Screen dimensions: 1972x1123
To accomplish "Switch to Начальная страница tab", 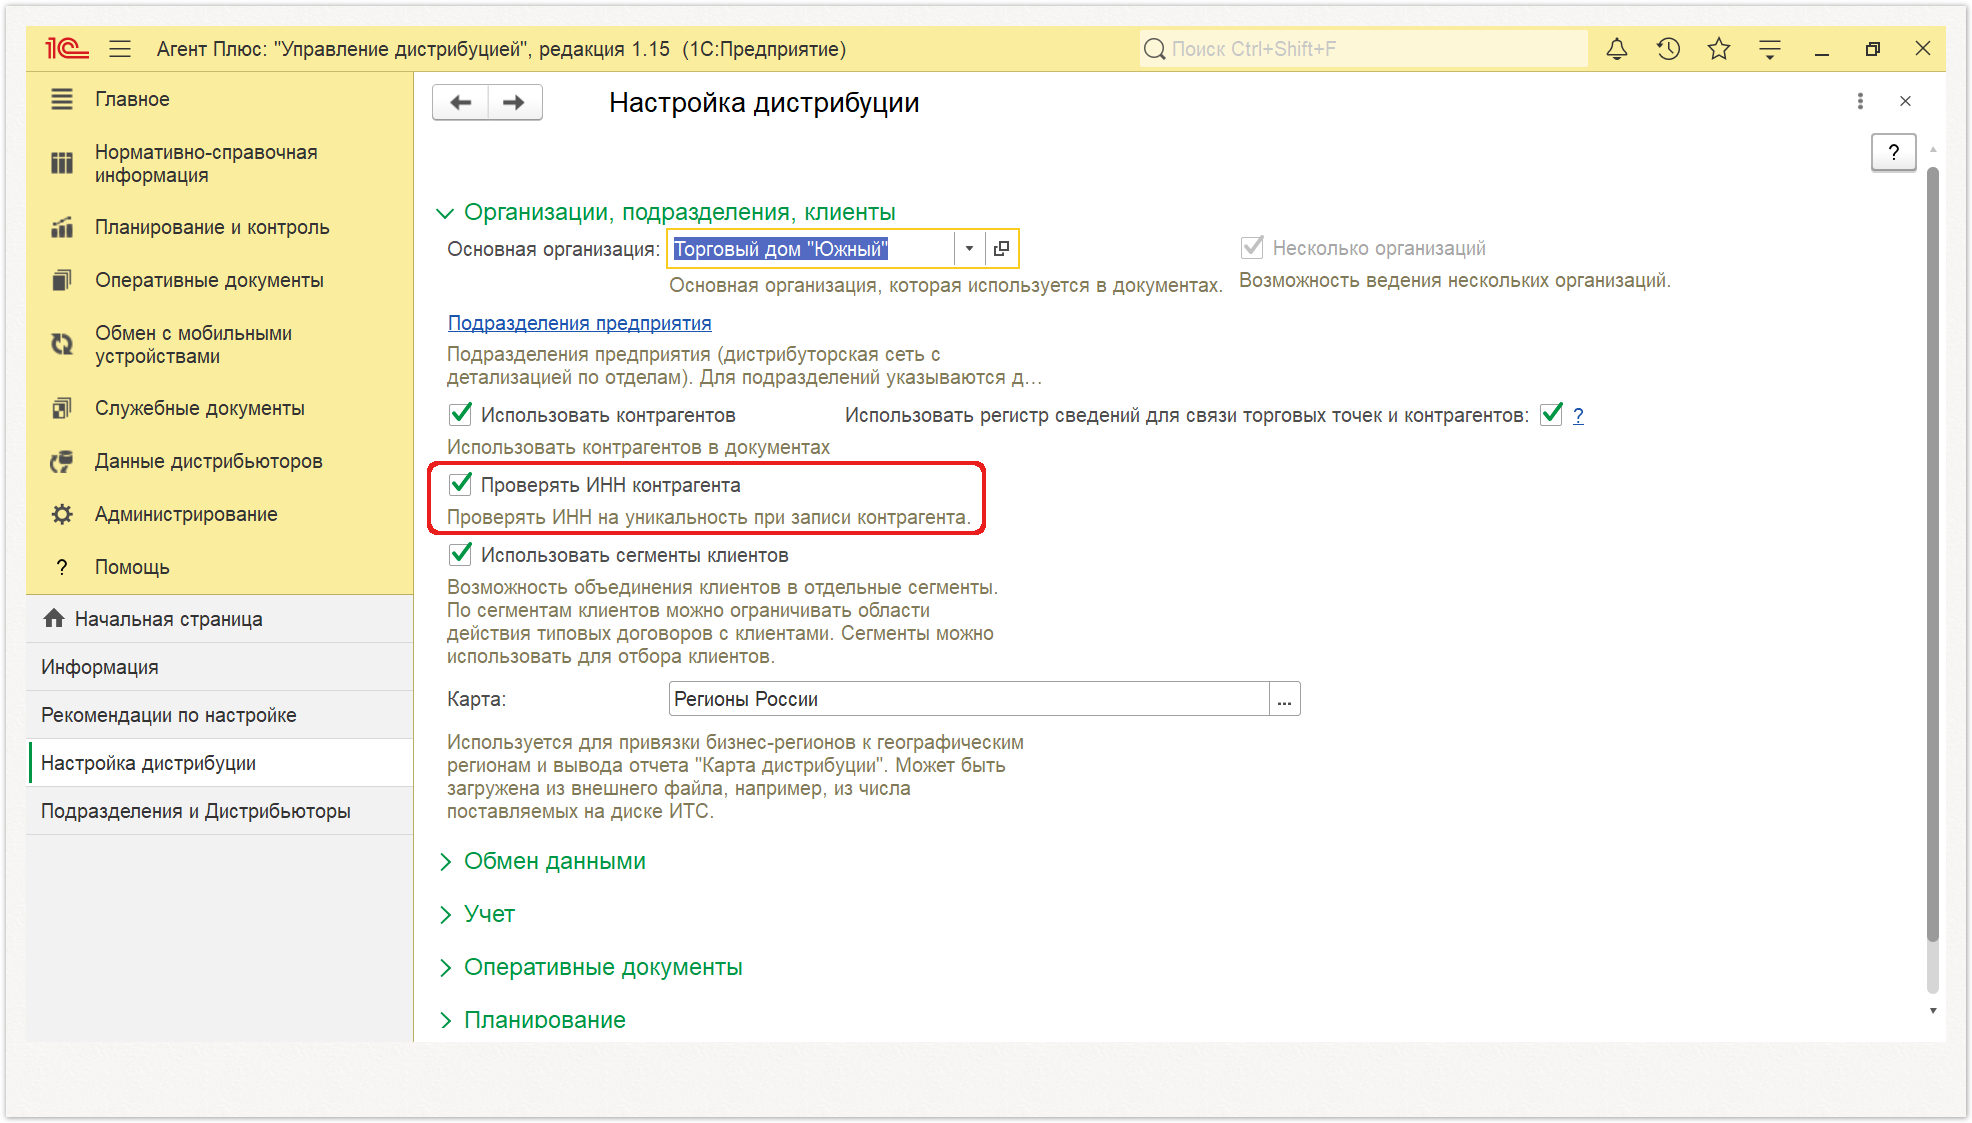I will coord(220,619).
